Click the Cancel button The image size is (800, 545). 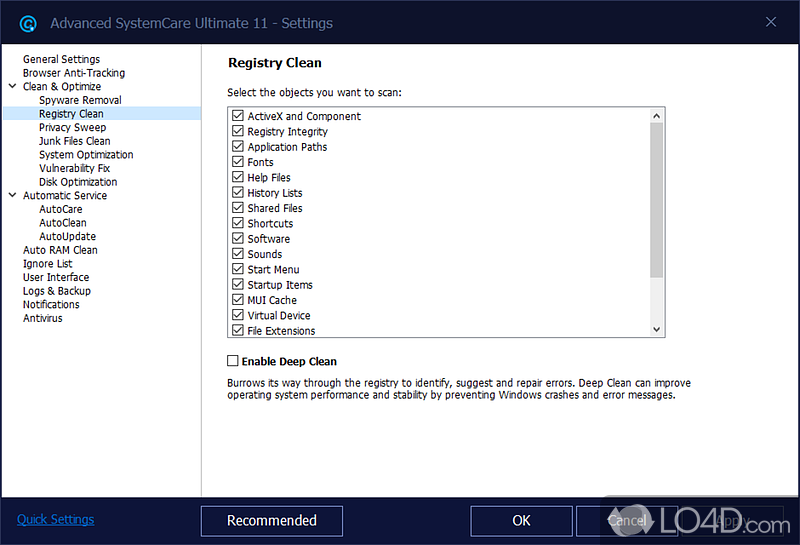(626, 520)
